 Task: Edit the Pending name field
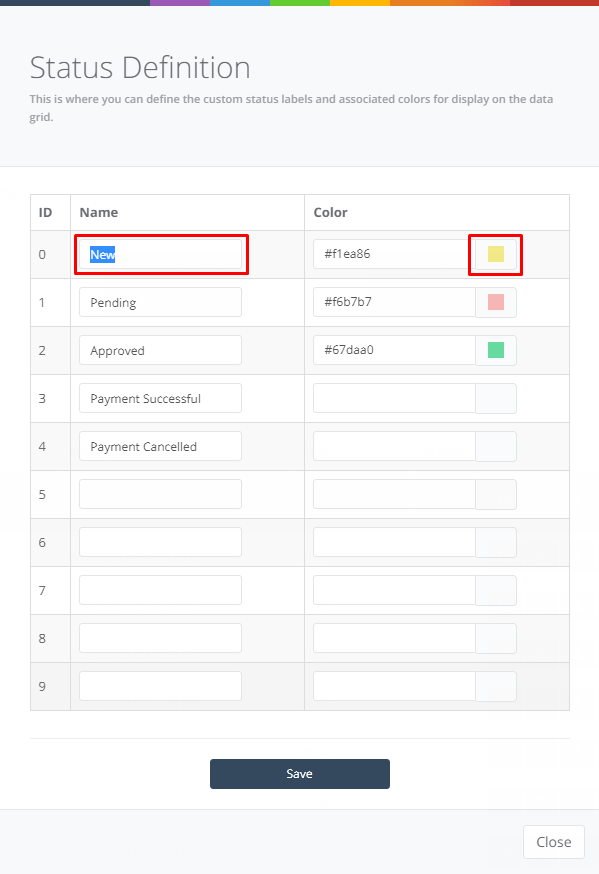click(160, 302)
